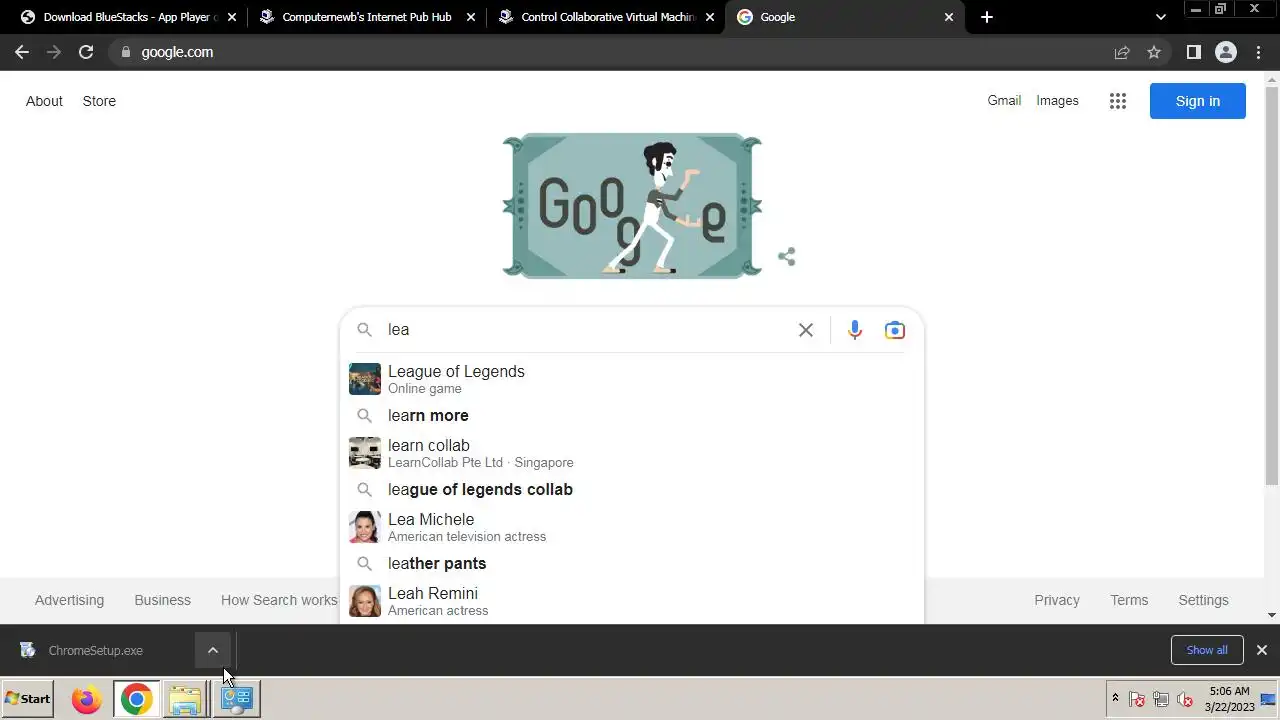
Task: Open the Terms footer link
Action: (x=1129, y=600)
